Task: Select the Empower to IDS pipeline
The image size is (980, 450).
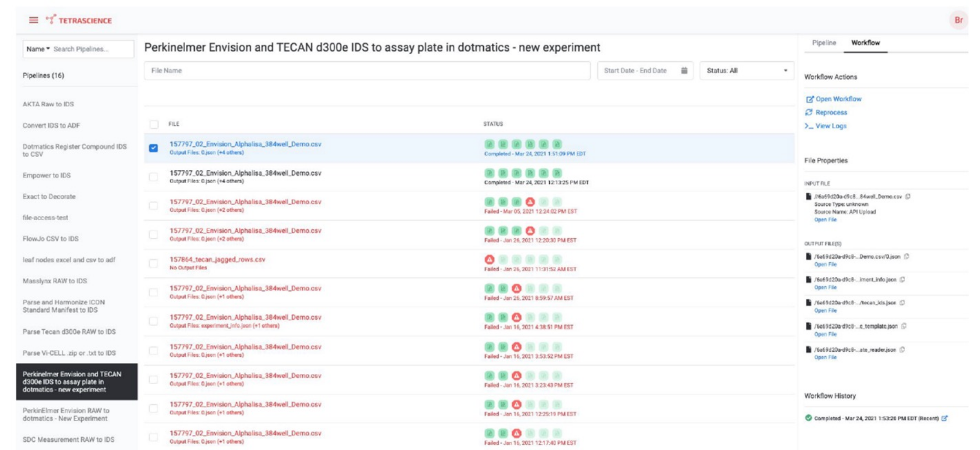Action: 49,175
